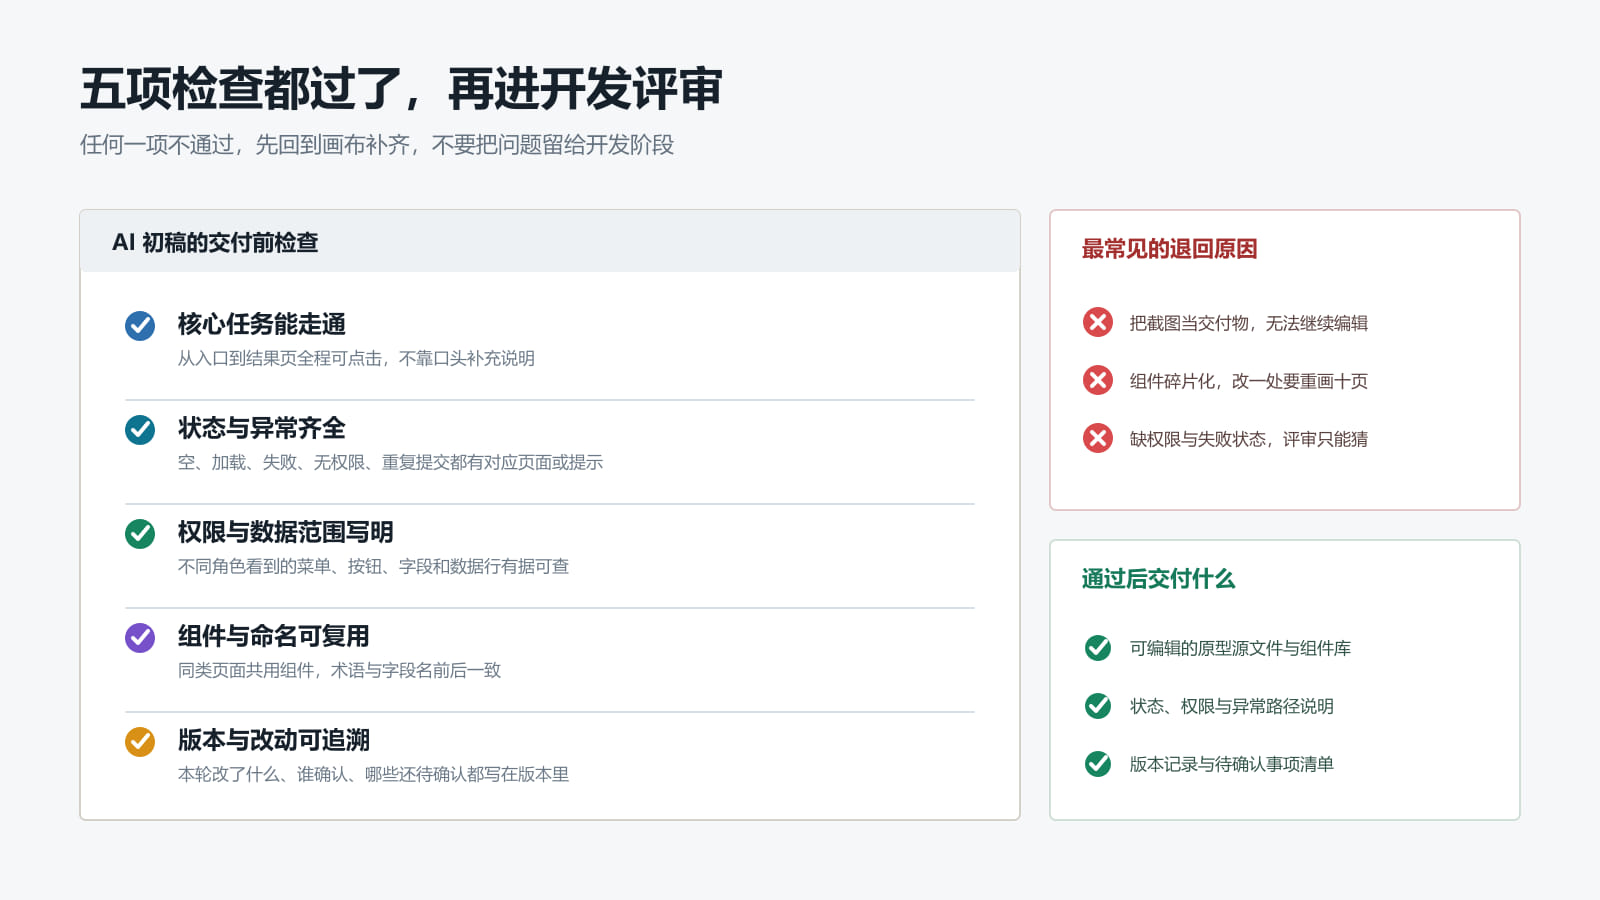Click the text 缺权限与失败状态，评审只能猜
Image resolution: width=1600 pixels, height=900 pixels.
coord(1249,439)
